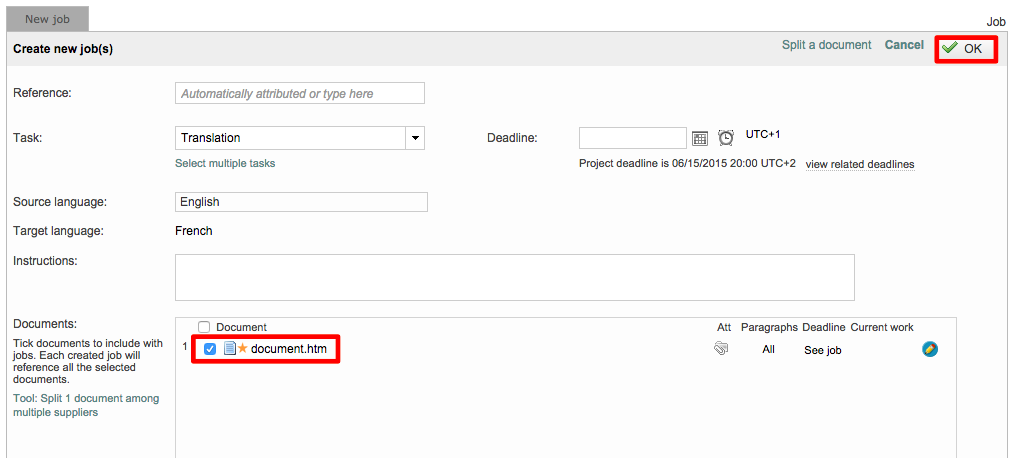Click the Cancel link
Image resolution: width=1019 pixels, height=458 pixels.
pos(904,45)
